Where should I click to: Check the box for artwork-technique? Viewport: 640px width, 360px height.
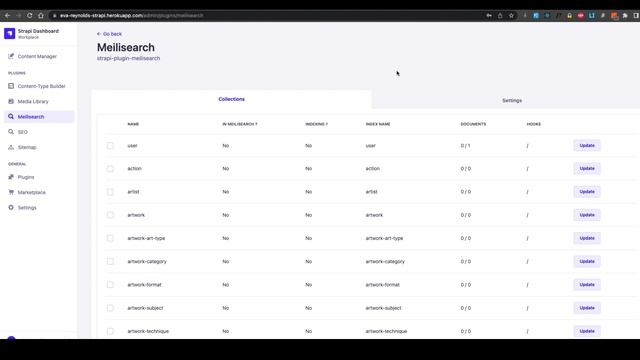[x=110, y=331]
